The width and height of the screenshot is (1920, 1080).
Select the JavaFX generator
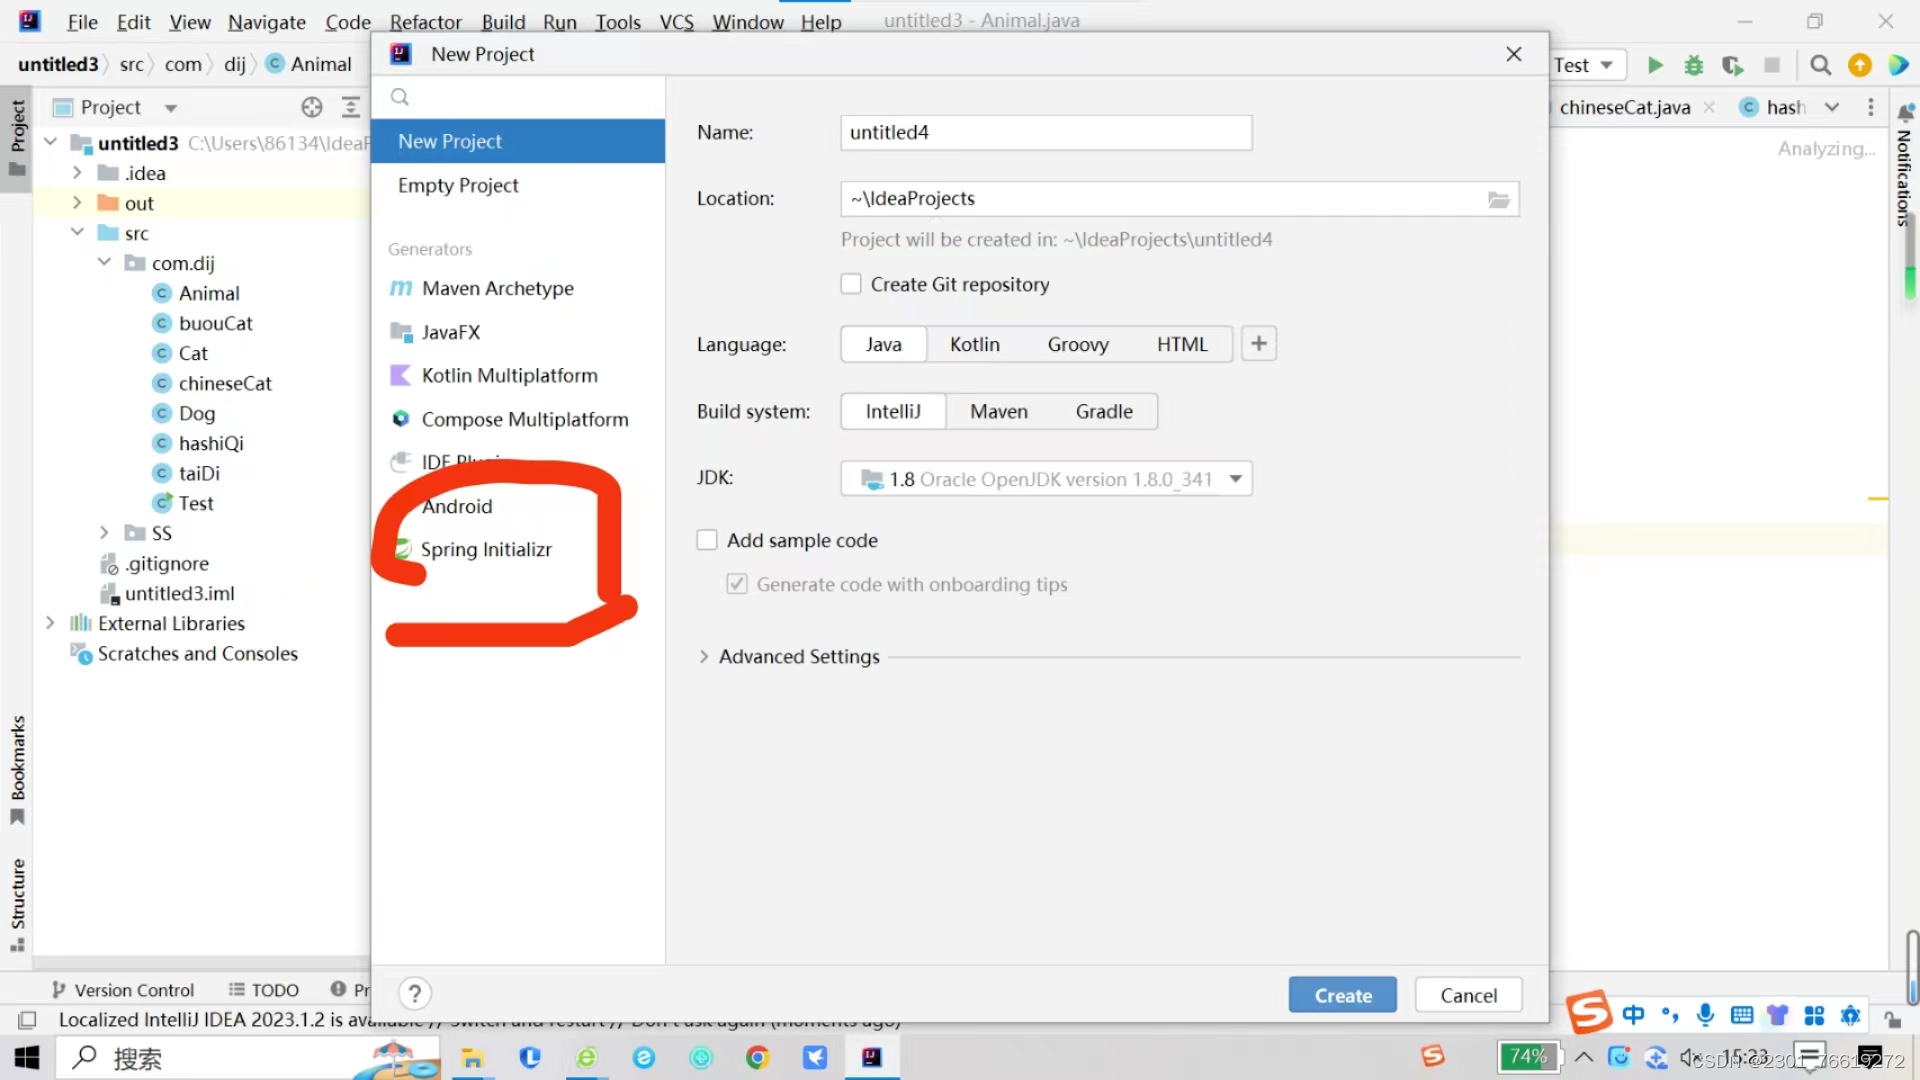click(450, 332)
